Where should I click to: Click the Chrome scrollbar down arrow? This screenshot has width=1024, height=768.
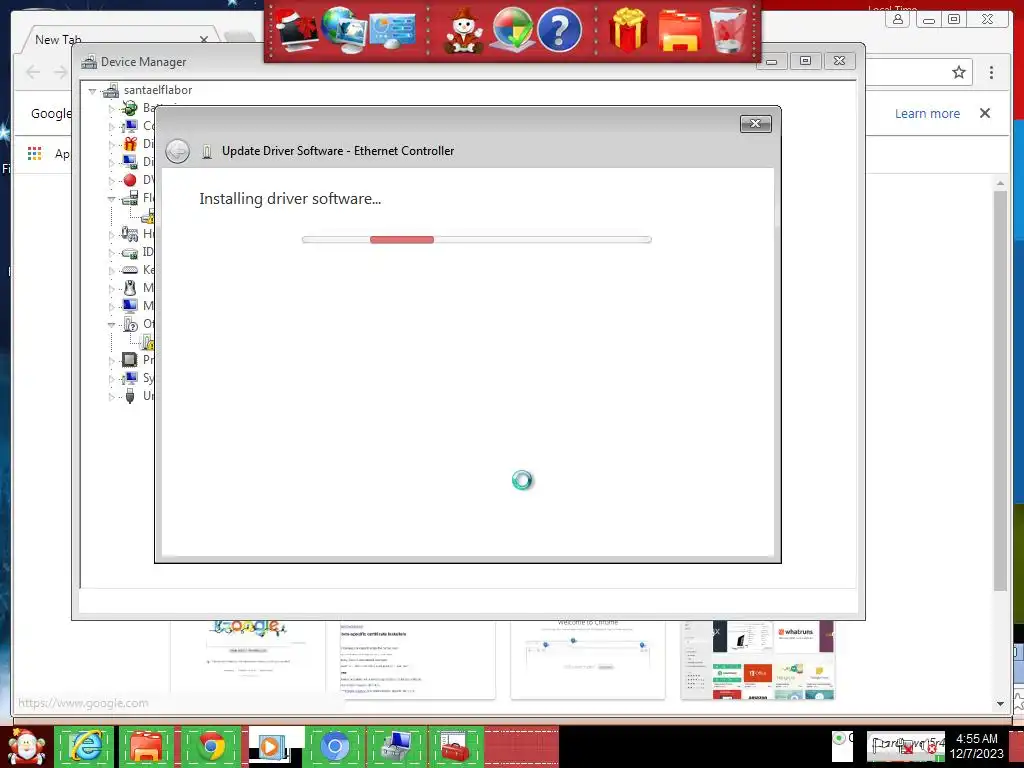click(1000, 704)
